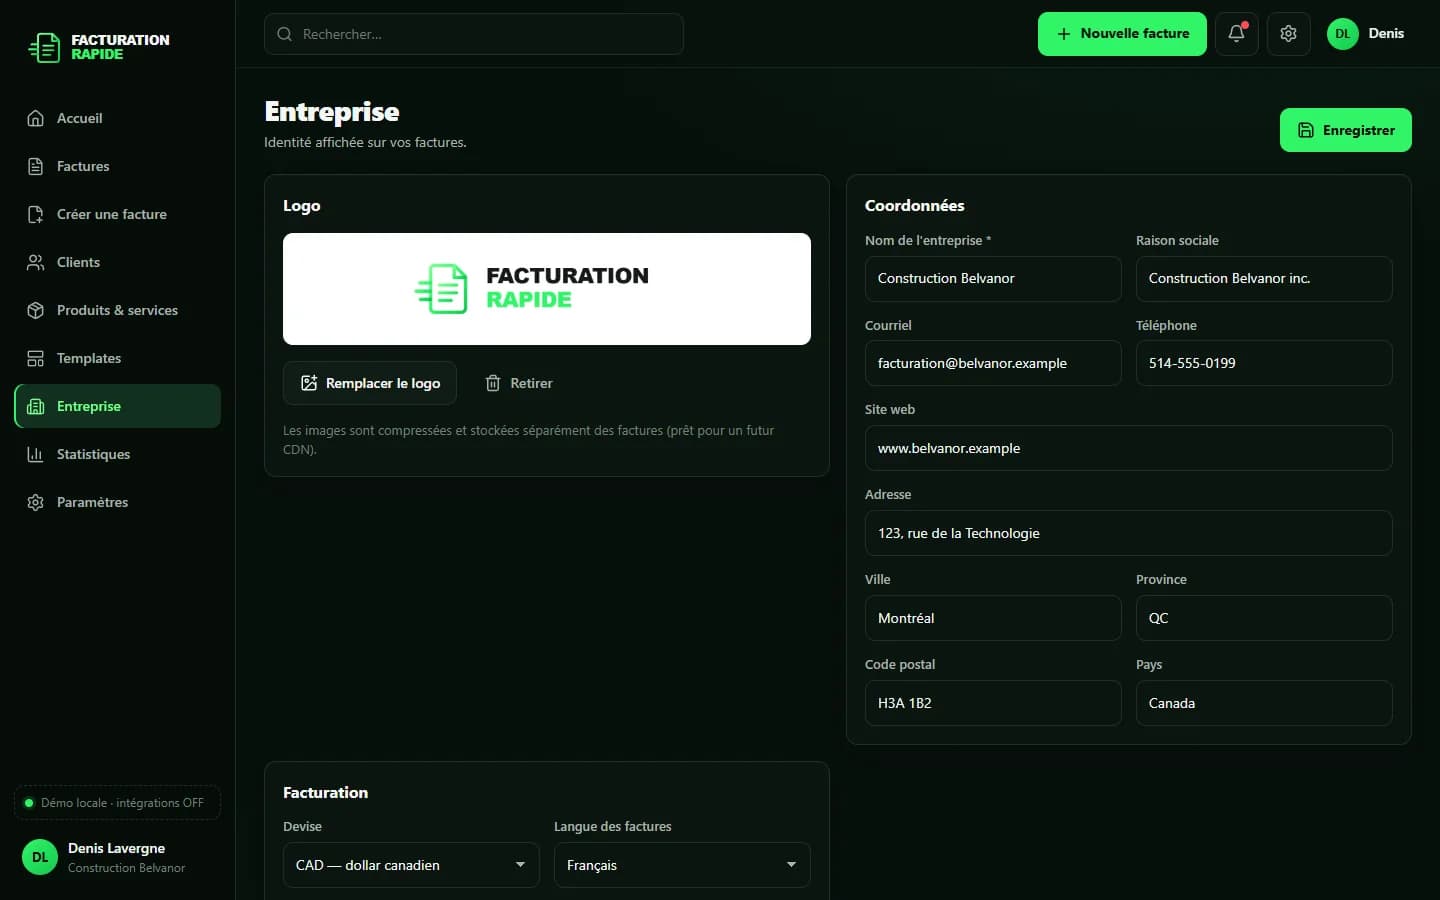Click Denis Lavergne name in sidebar
Image resolution: width=1440 pixels, height=900 pixels.
tap(116, 848)
